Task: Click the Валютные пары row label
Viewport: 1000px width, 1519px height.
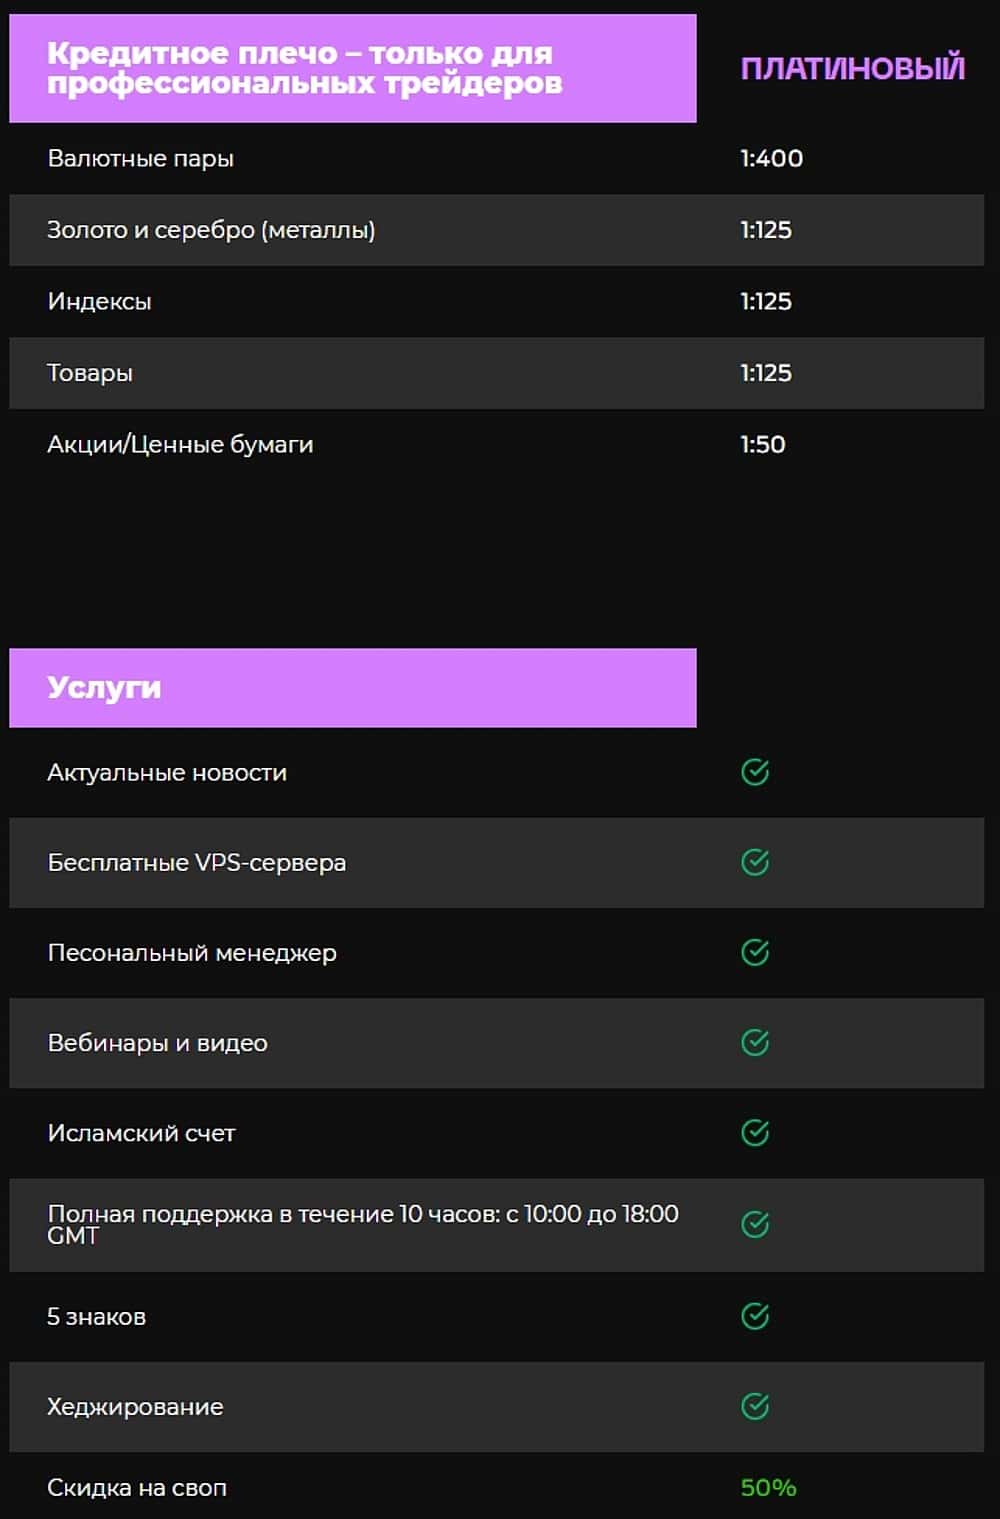Action: [140, 159]
